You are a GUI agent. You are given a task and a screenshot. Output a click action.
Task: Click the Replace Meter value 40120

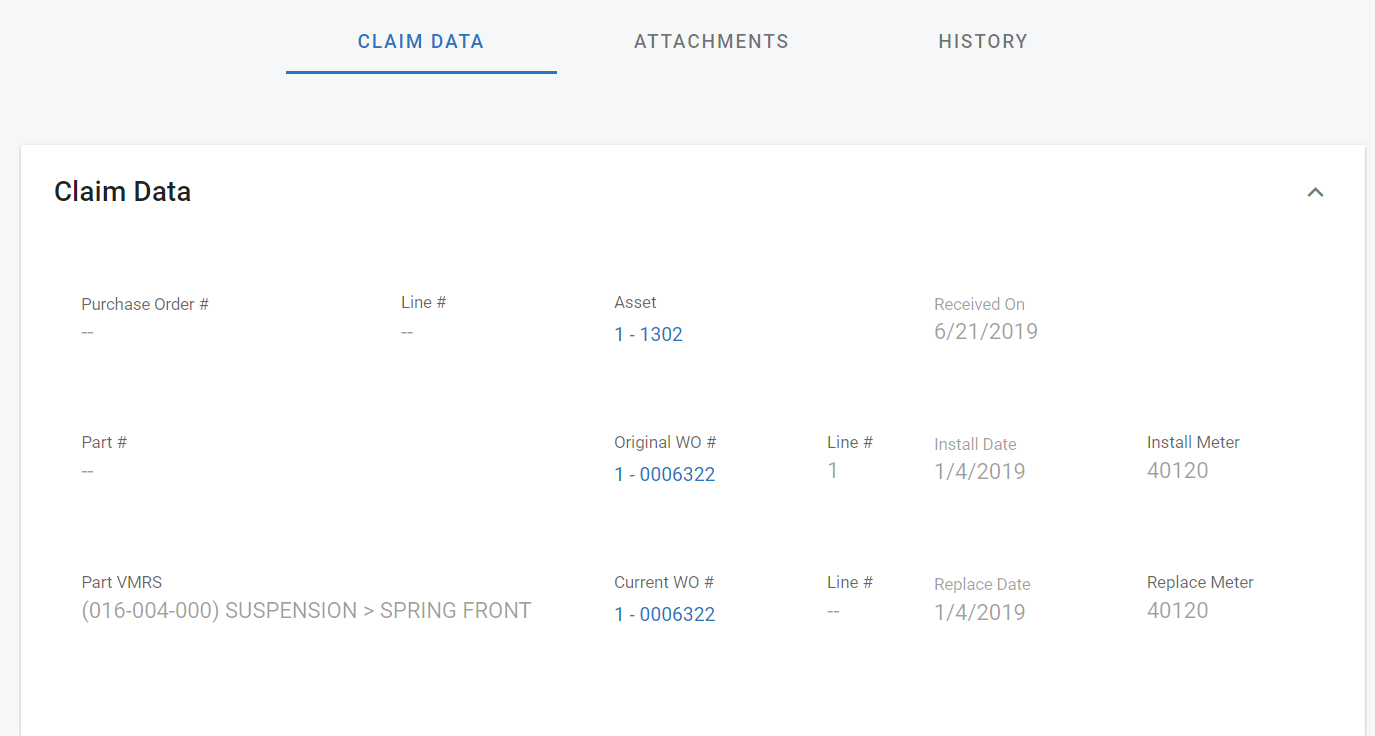[x=1177, y=610]
